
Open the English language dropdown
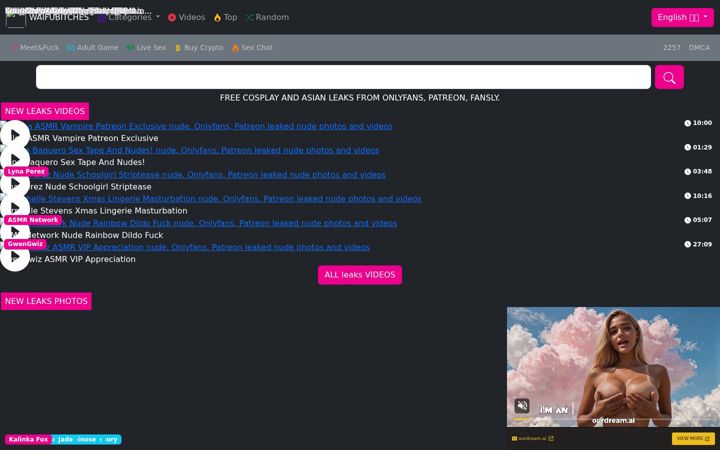pyautogui.click(x=682, y=17)
